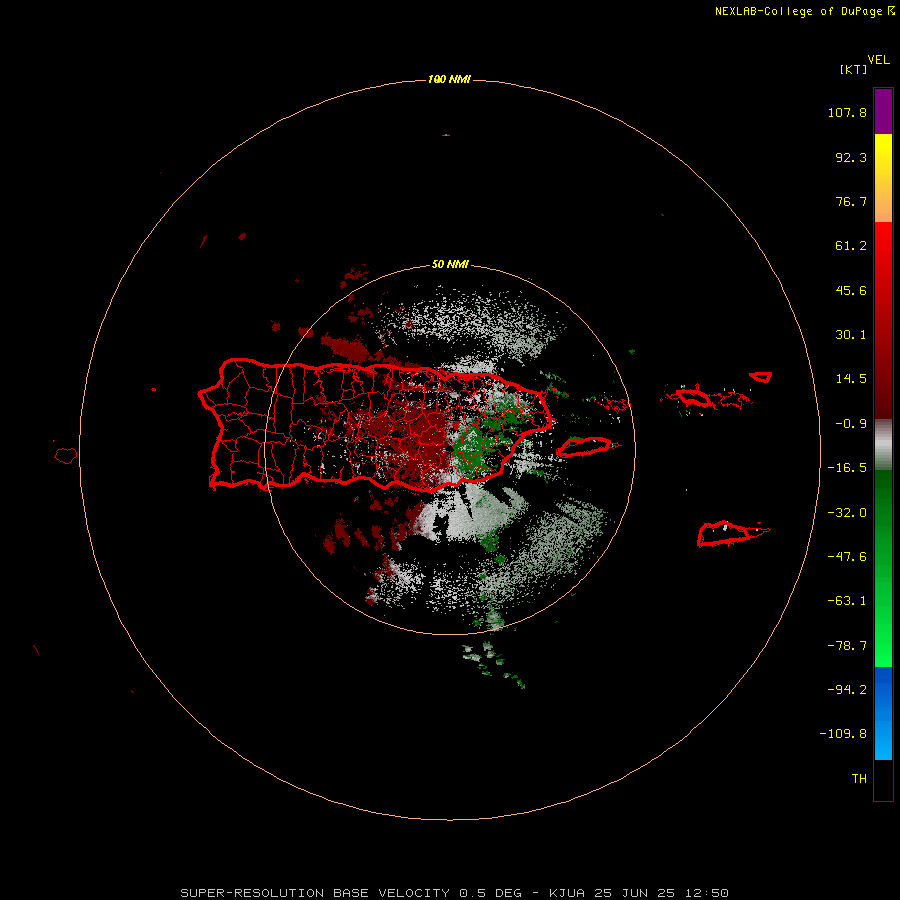Click the 76.7 velocity scale value
The width and height of the screenshot is (900, 900).
[851, 201]
